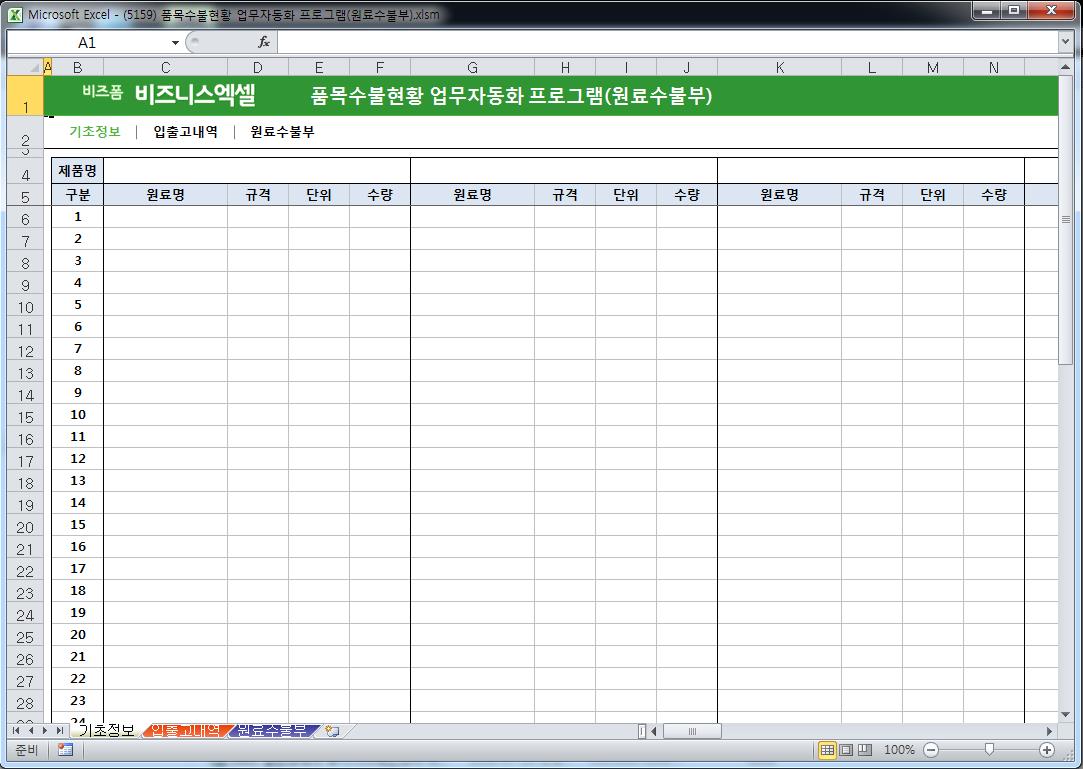The image size is (1083, 769).
Task: Click the 입출고내역 link in header navigation
Action: click(185, 131)
